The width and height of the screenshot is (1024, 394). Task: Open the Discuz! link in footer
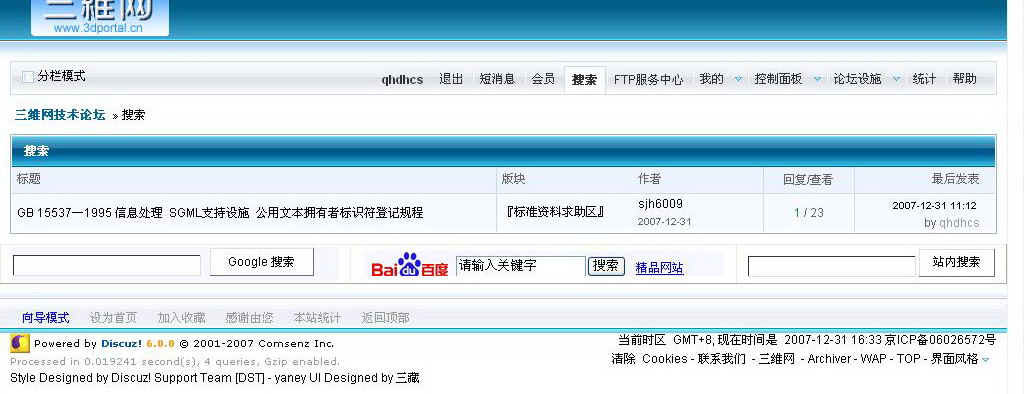[121, 344]
